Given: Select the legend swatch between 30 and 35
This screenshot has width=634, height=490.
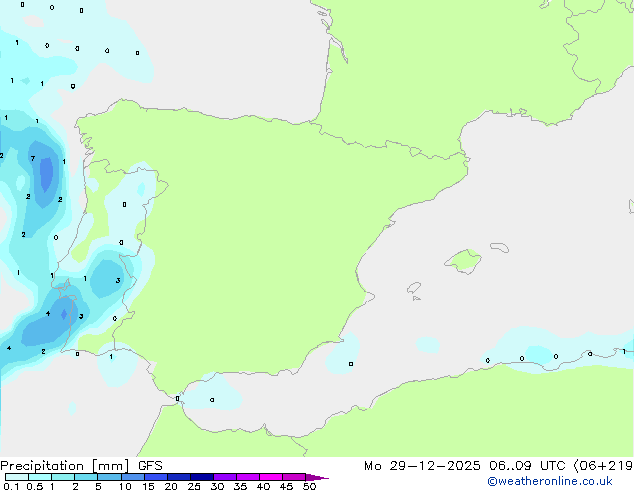Looking at the screenshot, I should pyautogui.click(x=225, y=477).
